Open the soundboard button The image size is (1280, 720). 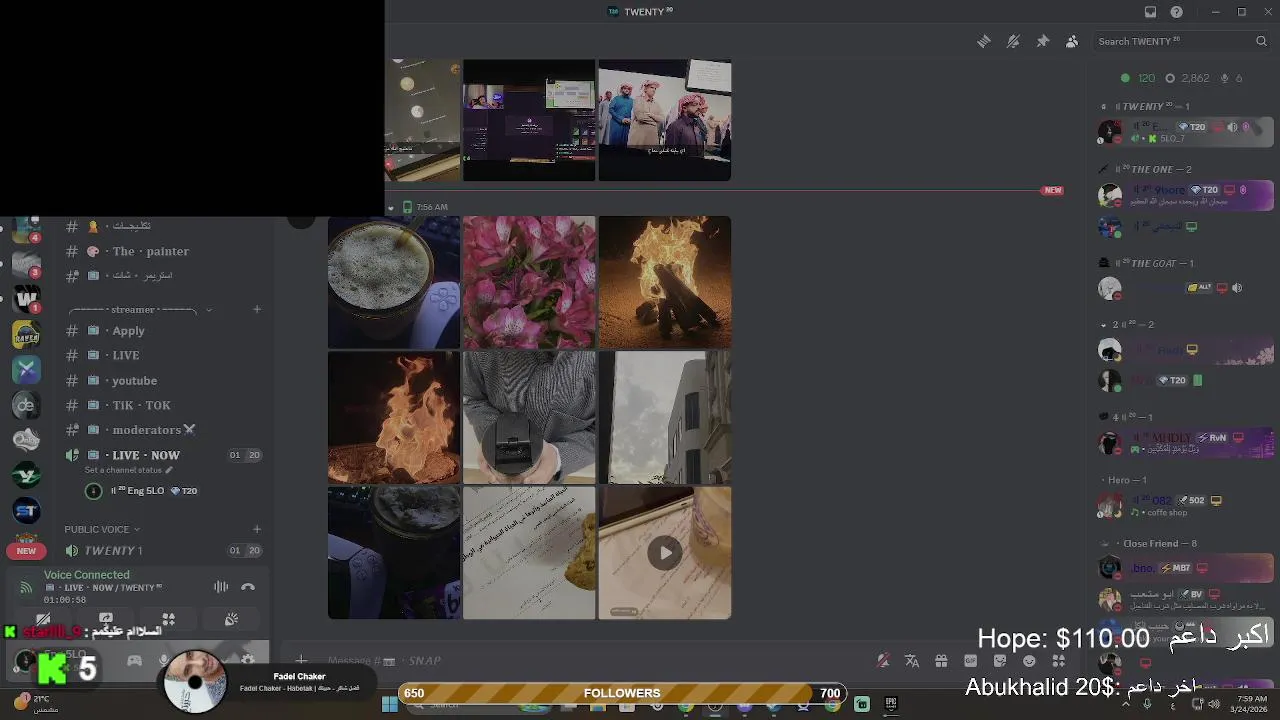point(231,620)
